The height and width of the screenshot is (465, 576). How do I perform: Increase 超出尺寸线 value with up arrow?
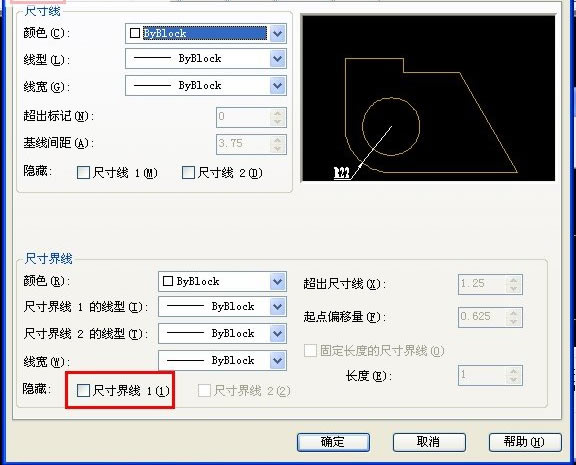[x=514, y=280]
